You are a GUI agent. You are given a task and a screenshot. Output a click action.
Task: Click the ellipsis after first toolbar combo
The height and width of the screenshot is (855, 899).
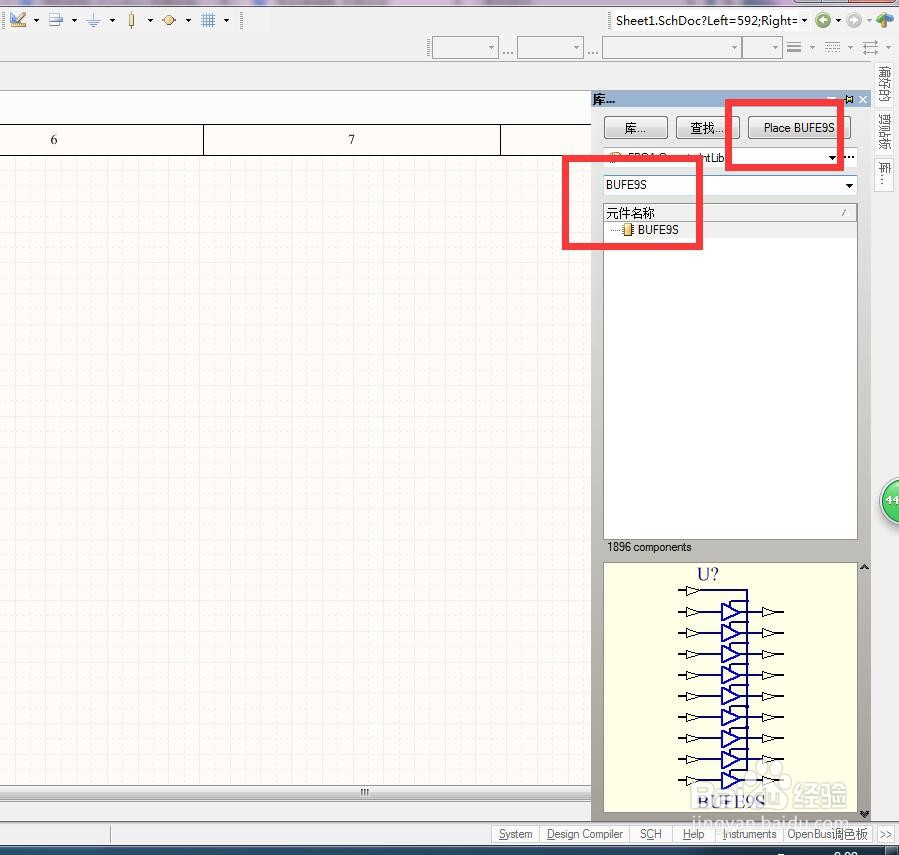(508, 52)
